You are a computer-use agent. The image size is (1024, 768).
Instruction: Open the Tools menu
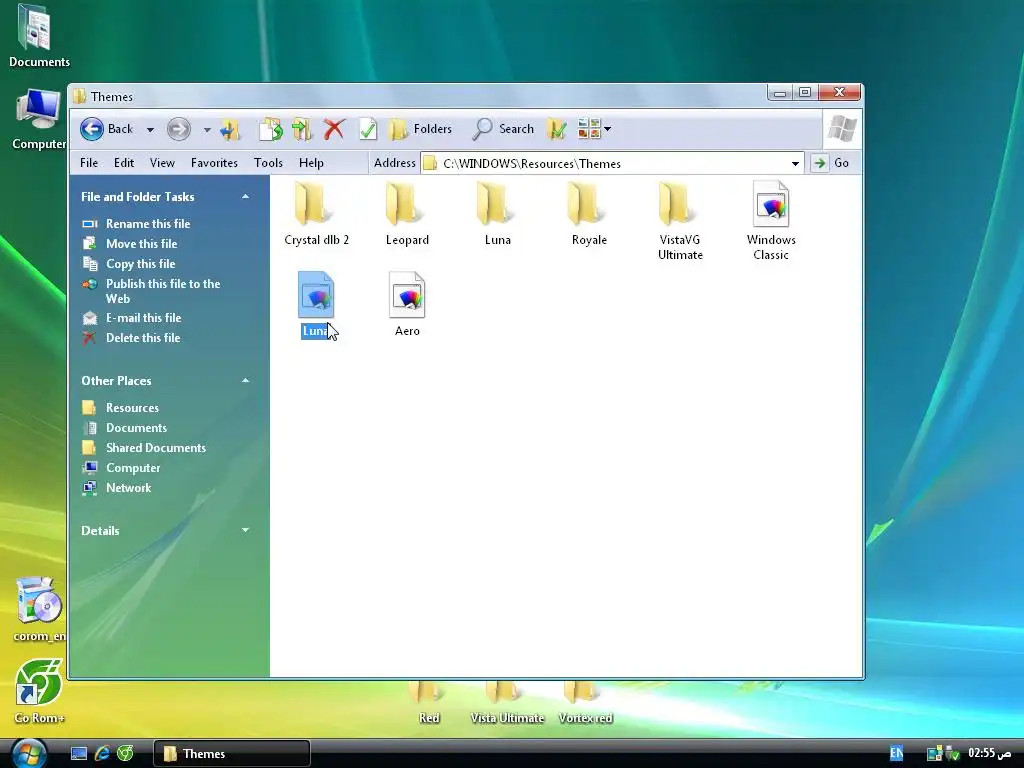[x=268, y=163]
